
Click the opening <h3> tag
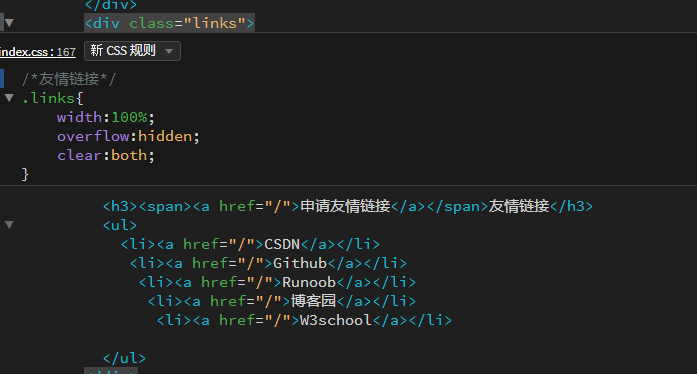coord(120,206)
